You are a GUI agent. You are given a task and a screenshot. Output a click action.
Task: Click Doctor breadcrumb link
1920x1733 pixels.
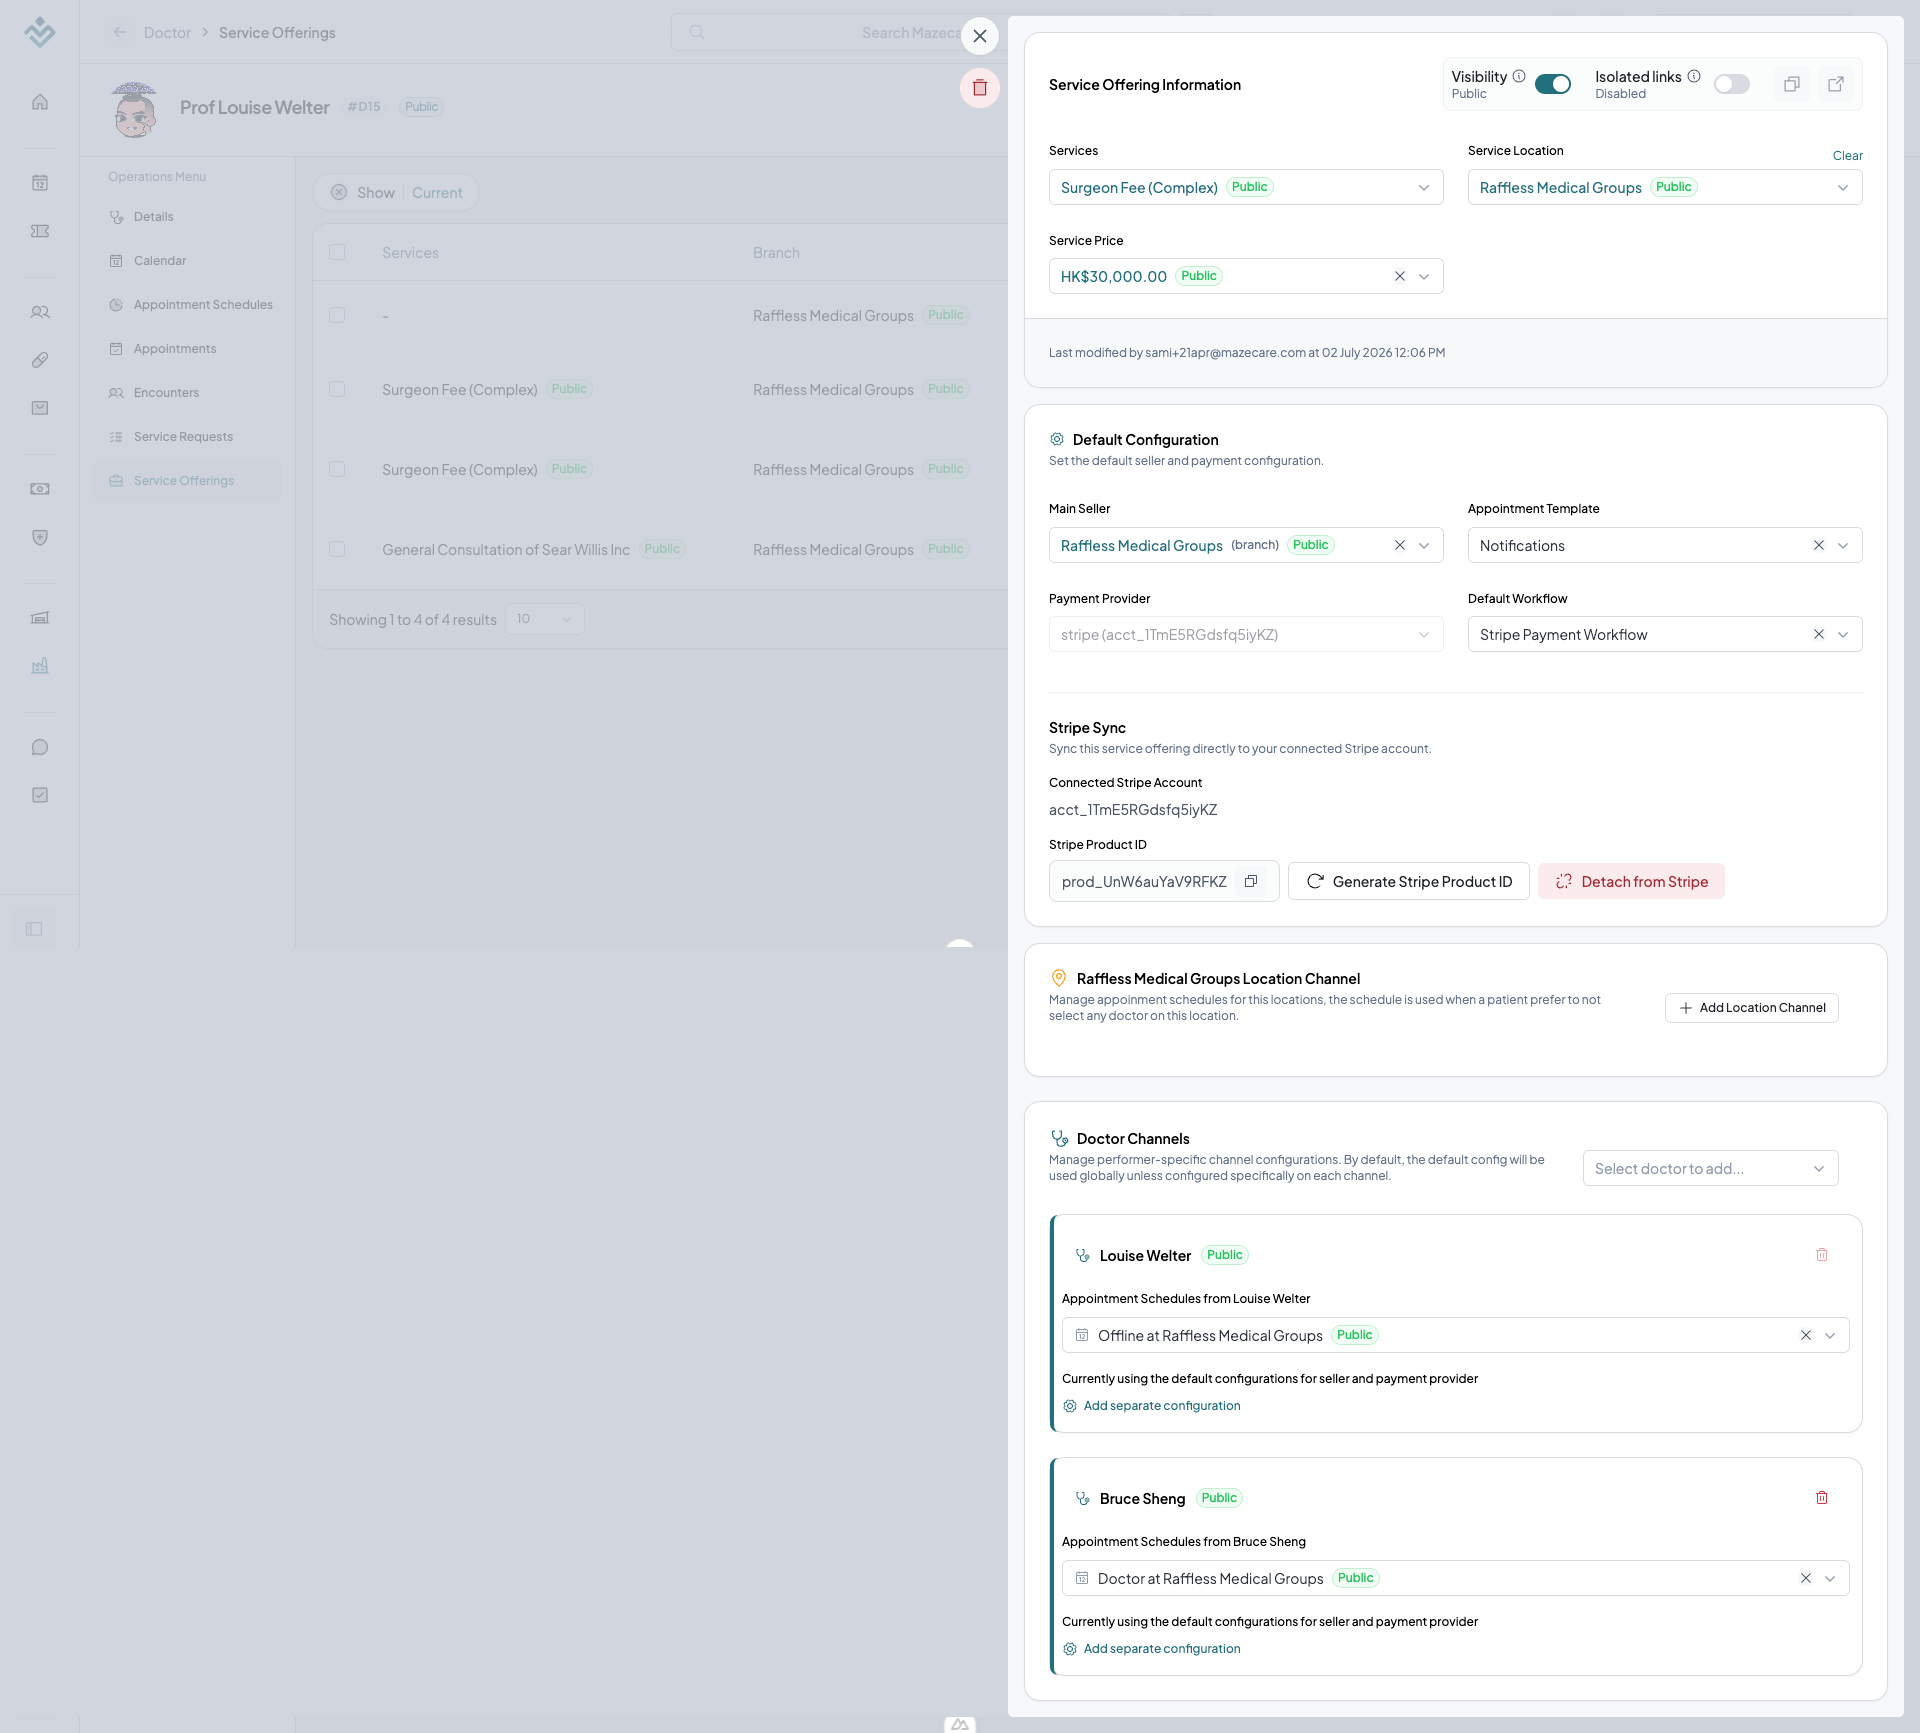[167, 33]
